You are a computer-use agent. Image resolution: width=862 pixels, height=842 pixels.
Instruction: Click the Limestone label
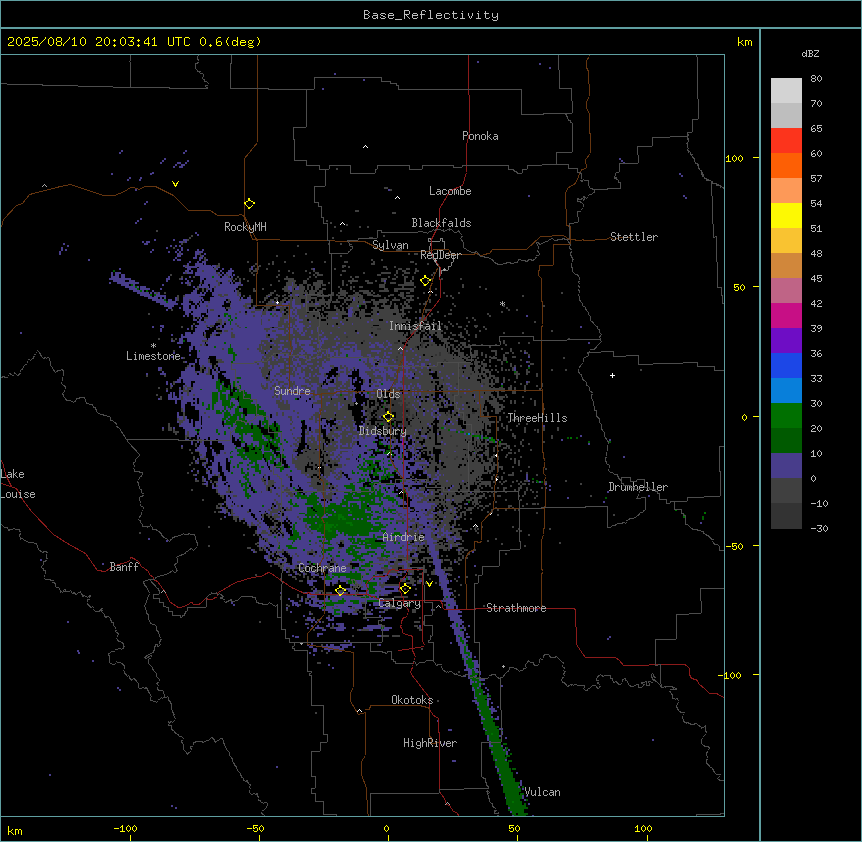coord(153,356)
